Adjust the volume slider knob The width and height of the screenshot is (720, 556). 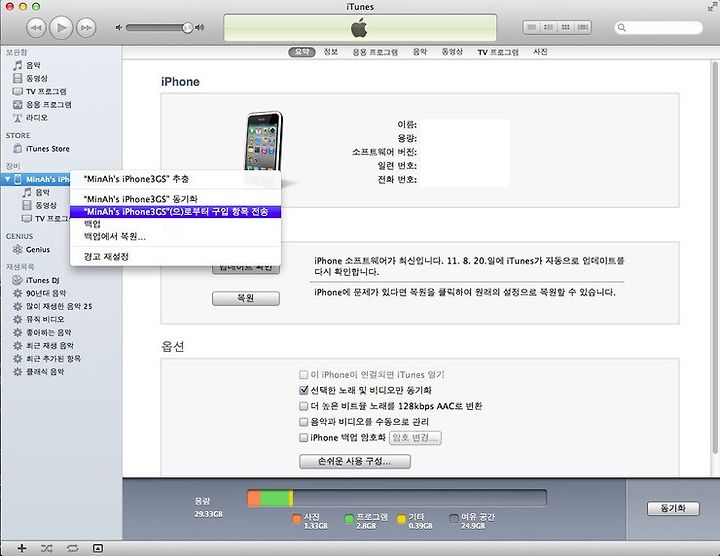187,28
